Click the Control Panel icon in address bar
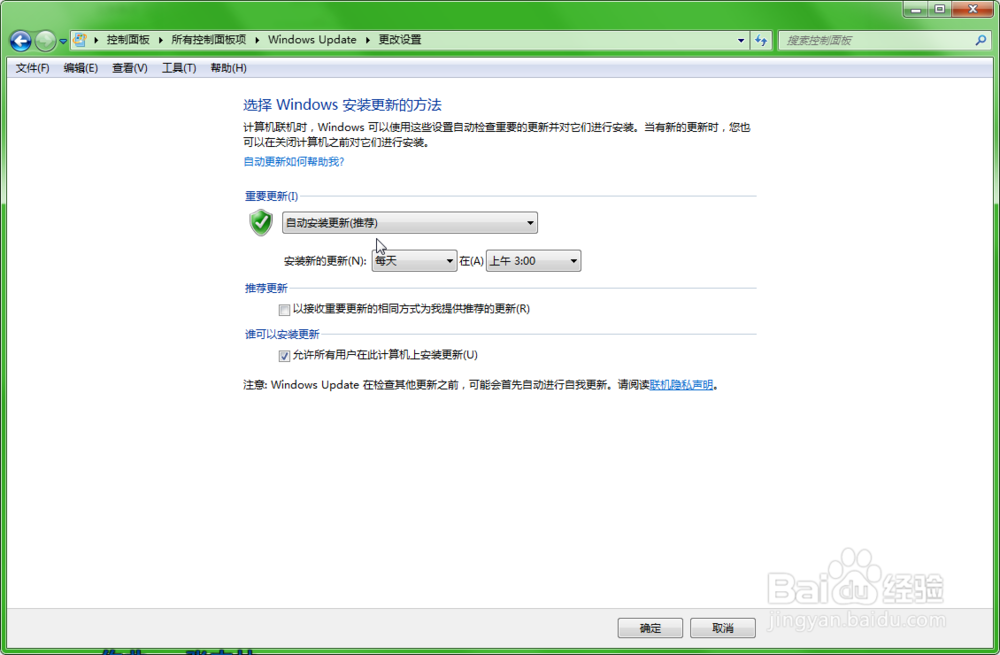The width and height of the screenshot is (1000, 655). (x=79, y=40)
